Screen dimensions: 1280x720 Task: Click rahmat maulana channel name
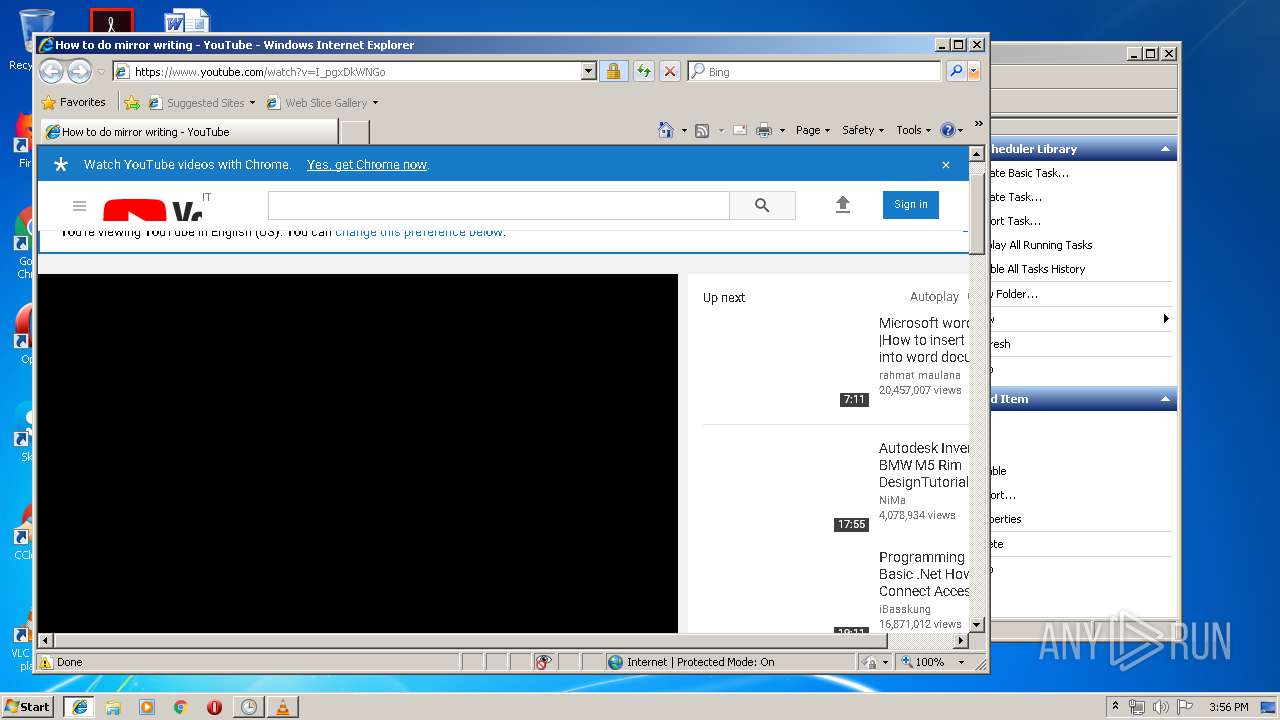[919, 375]
